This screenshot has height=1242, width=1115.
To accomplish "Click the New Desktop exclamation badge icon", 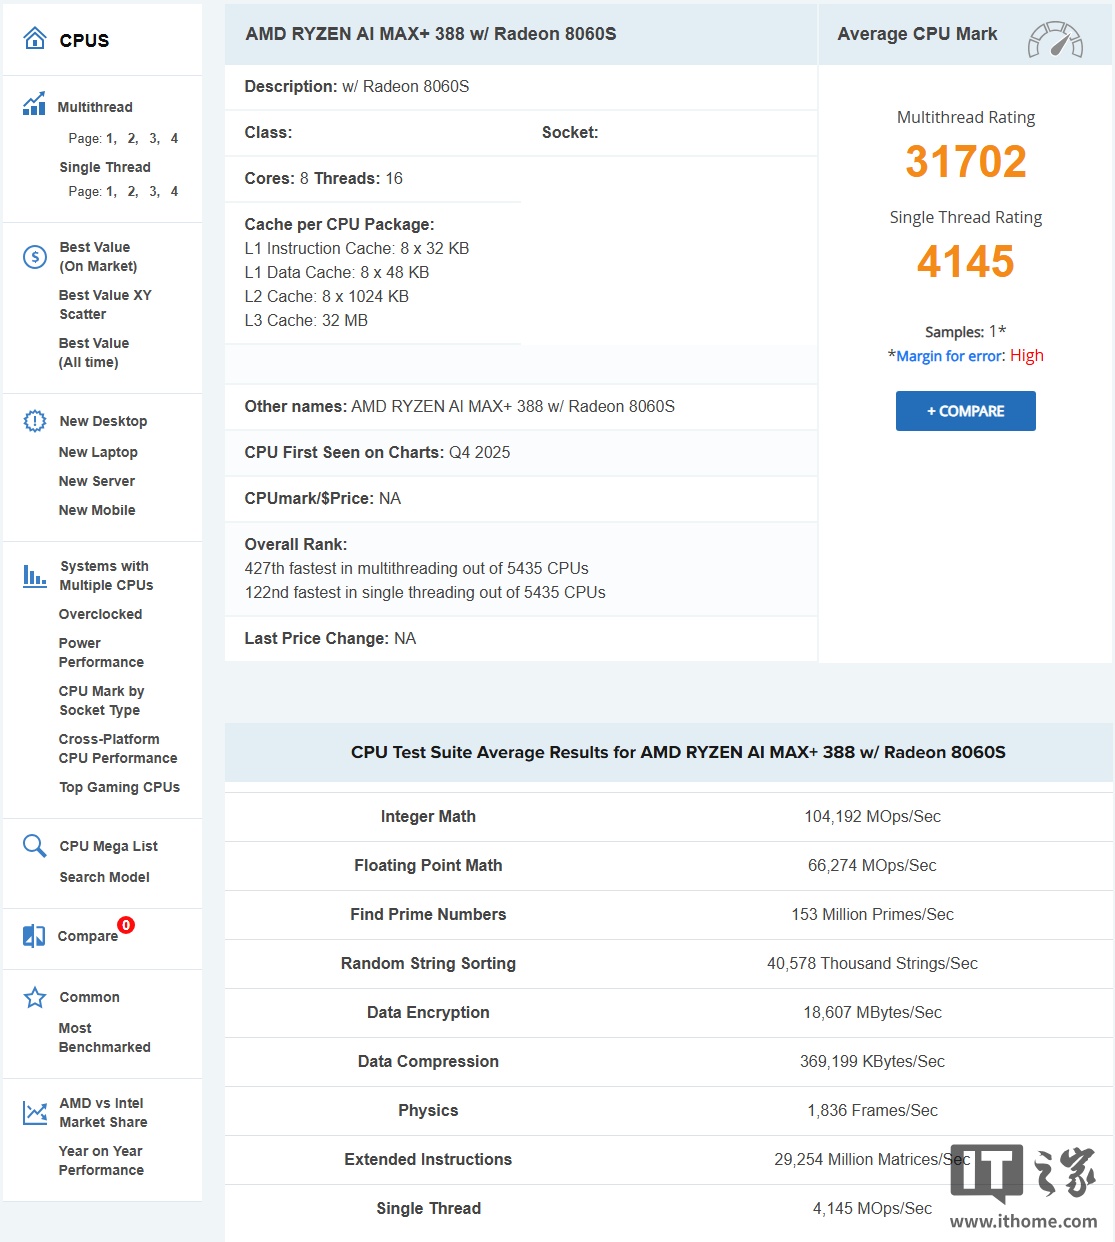I will [x=33, y=420].
